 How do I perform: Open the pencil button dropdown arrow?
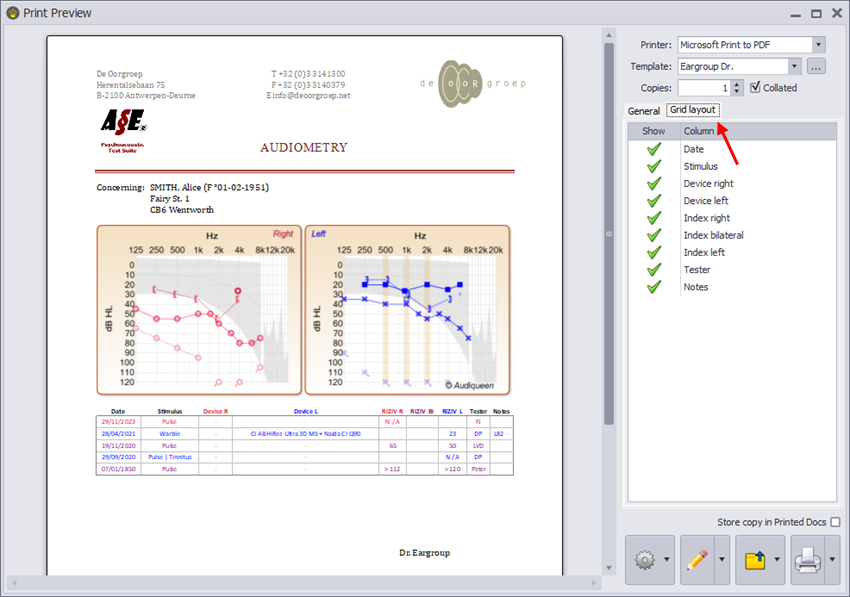pos(722,560)
